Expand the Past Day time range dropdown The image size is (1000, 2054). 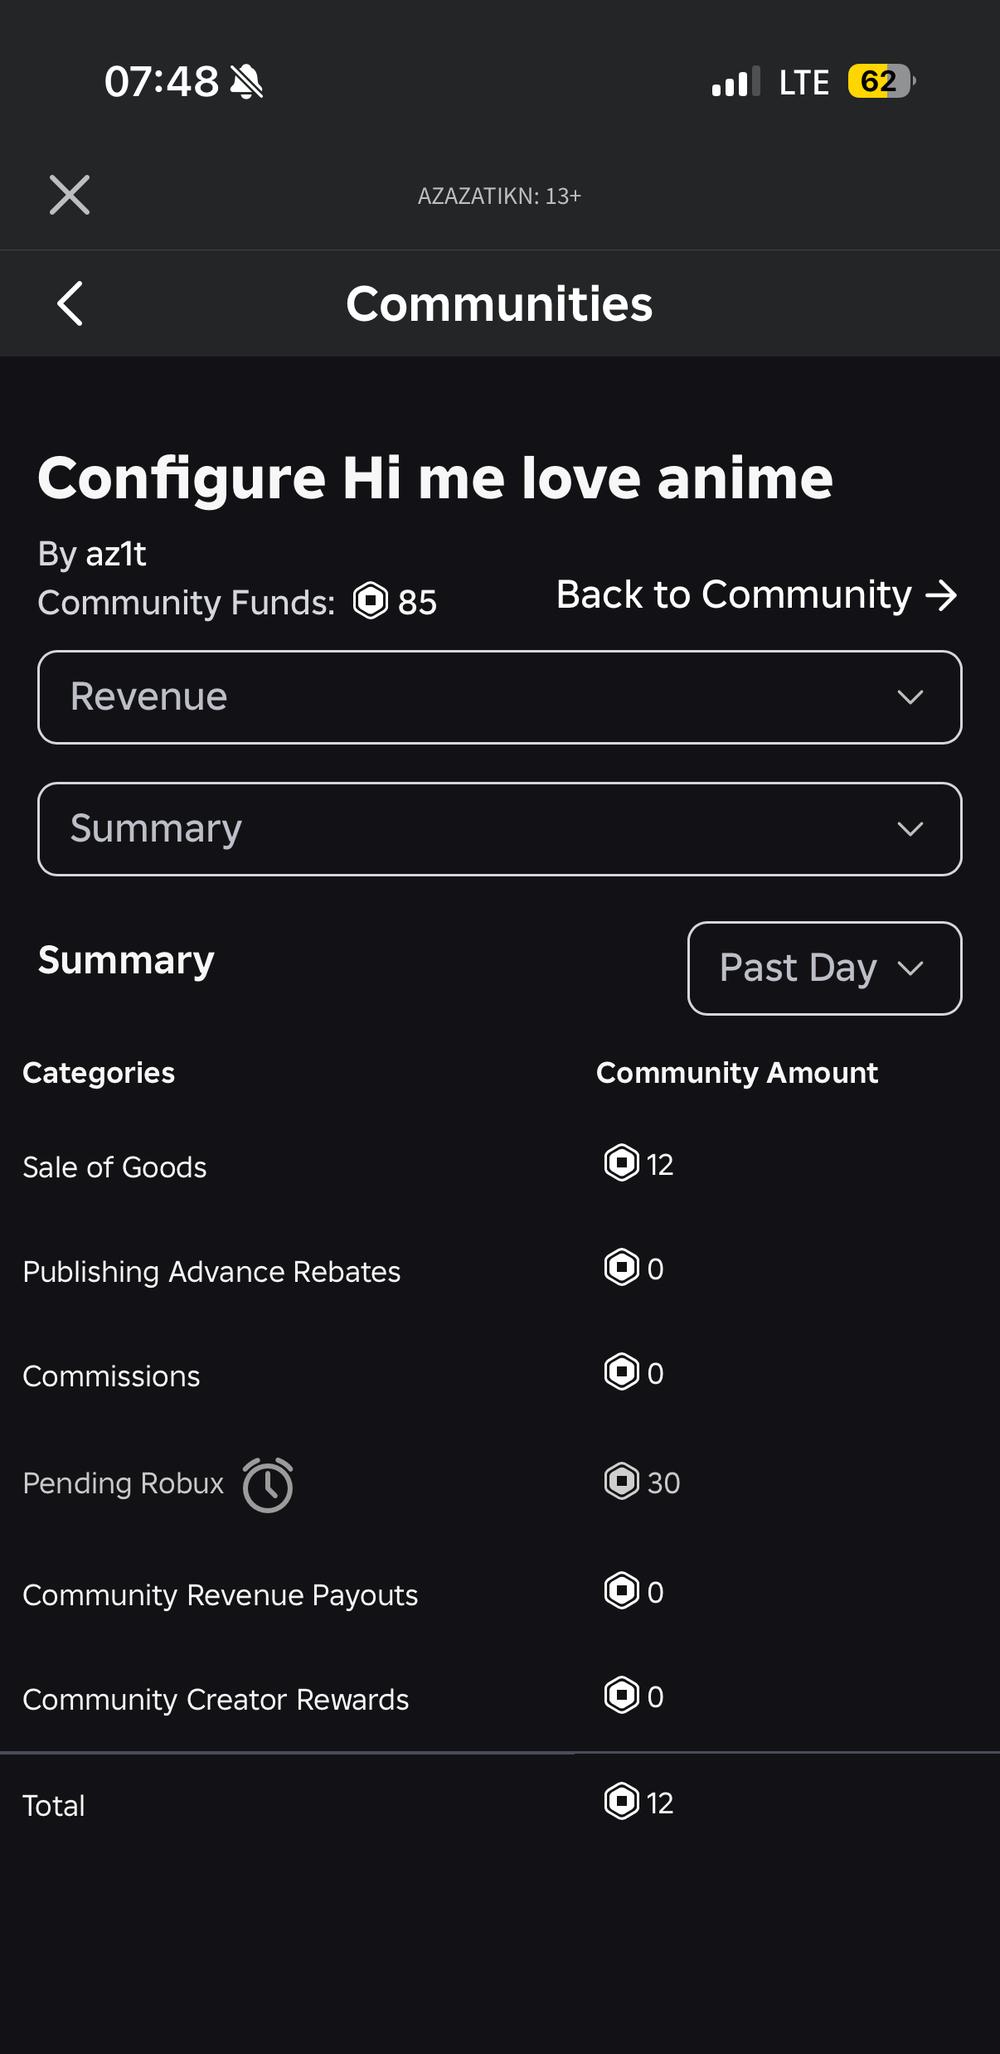click(824, 968)
